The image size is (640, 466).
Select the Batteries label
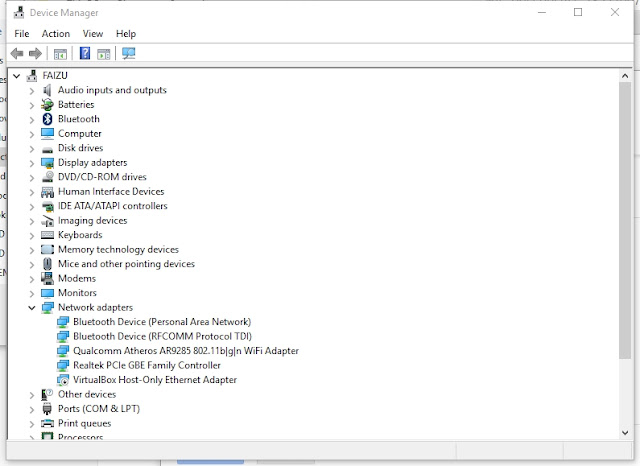(x=76, y=104)
